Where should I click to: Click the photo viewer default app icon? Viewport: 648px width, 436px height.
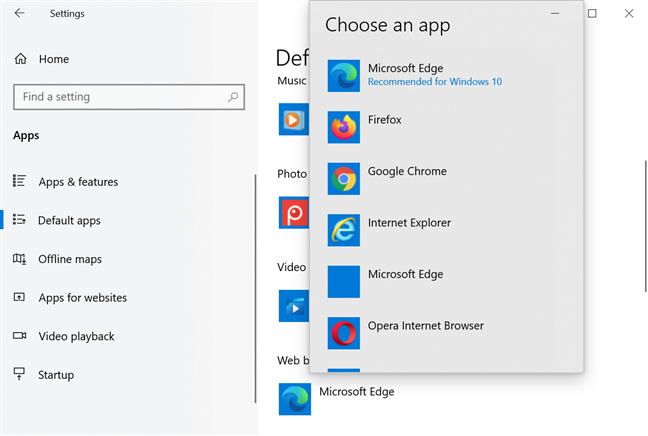point(293,212)
